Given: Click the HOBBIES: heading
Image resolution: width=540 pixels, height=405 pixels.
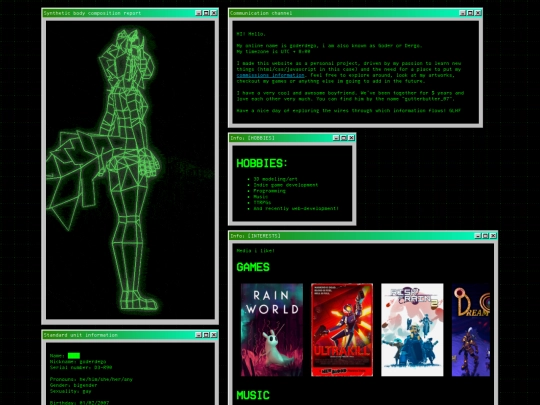Looking at the screenshot, I should point(262,163).
